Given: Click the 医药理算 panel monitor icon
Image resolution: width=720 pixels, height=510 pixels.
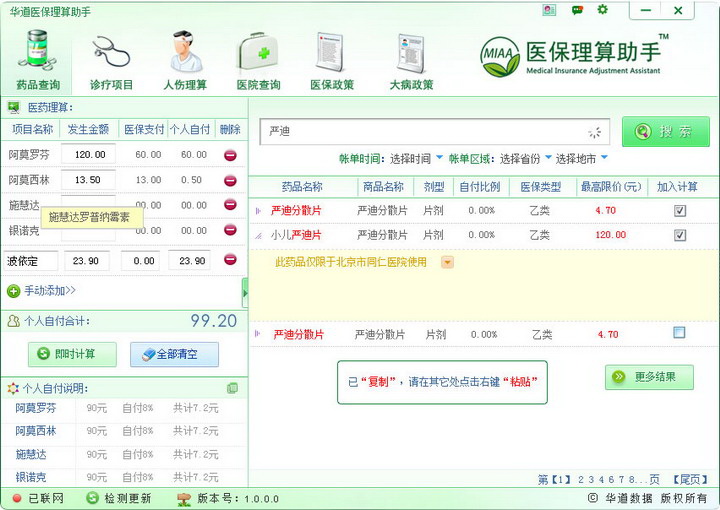Looking at the screenshot, I should click(14, 108).
